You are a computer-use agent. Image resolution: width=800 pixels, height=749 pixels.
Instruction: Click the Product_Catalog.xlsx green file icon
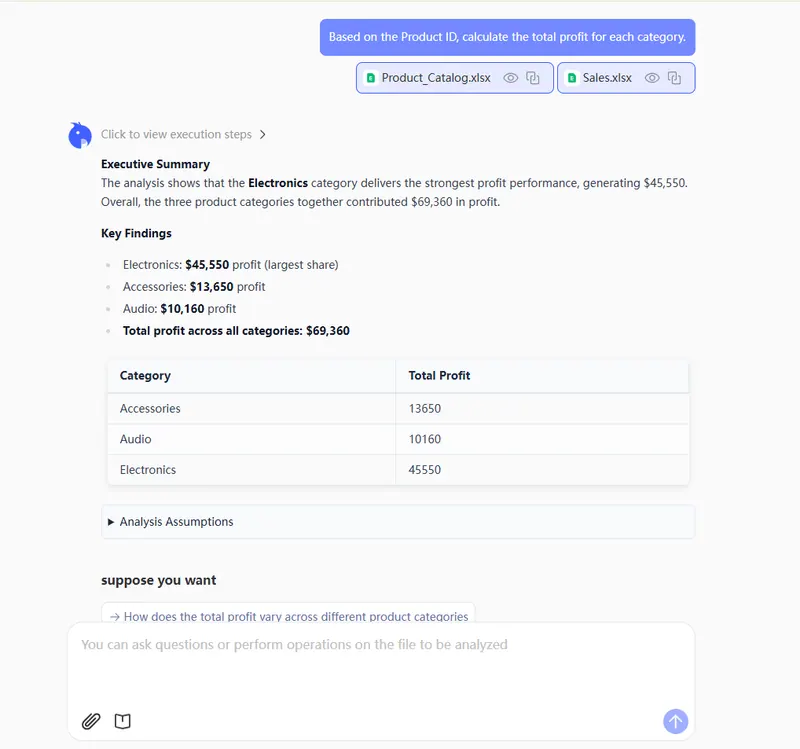[370, 78]
